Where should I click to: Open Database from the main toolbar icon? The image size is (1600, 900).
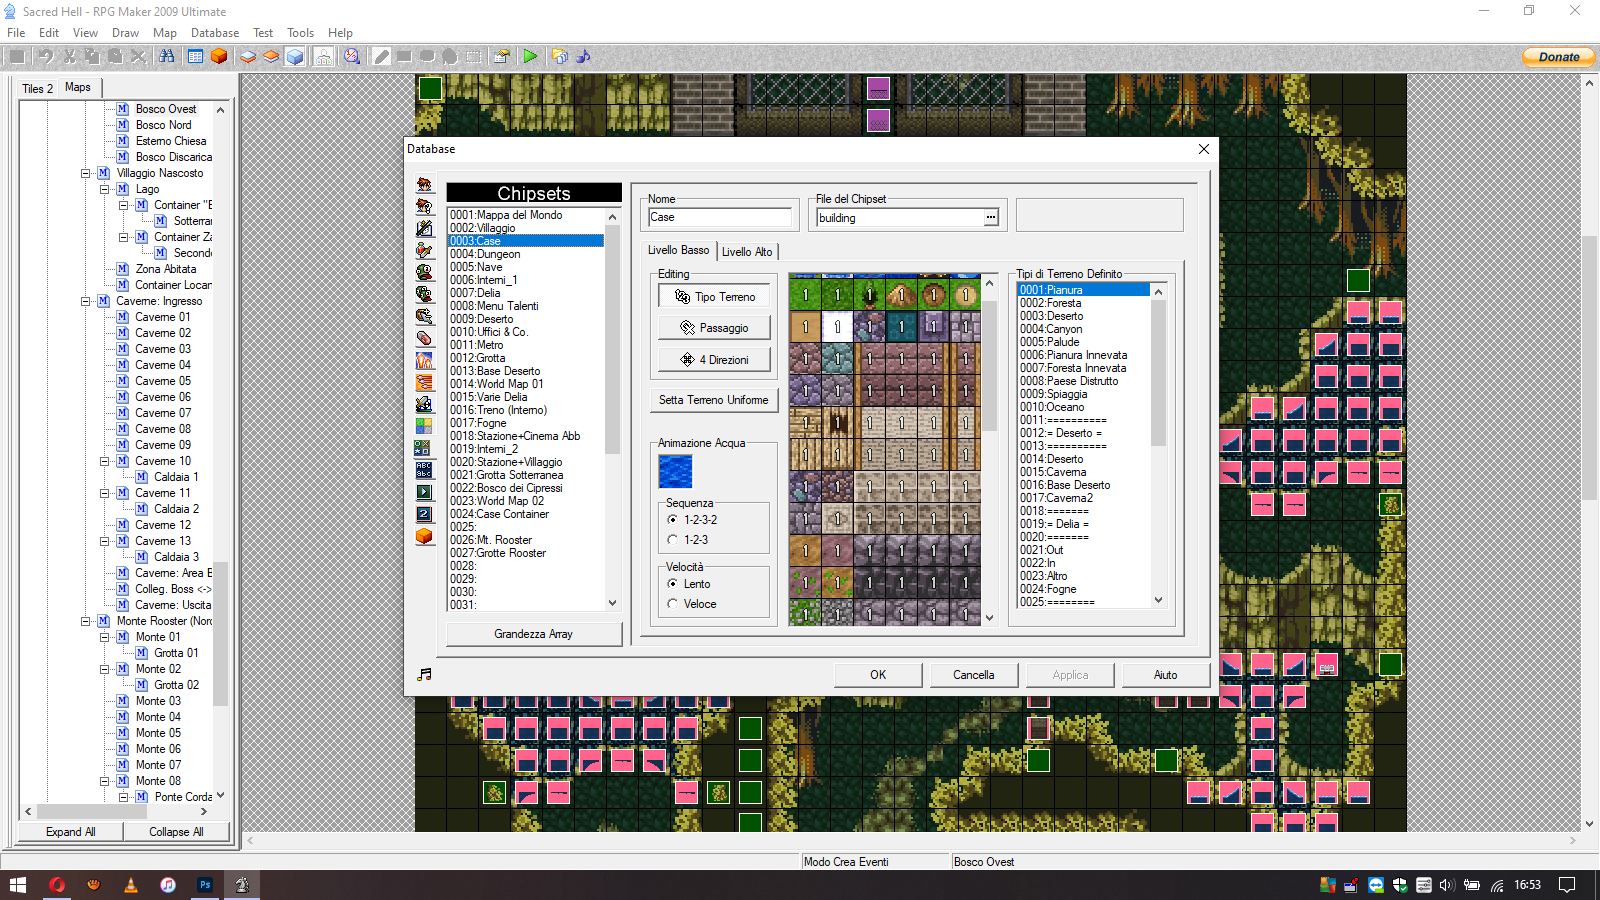[196, 56]
